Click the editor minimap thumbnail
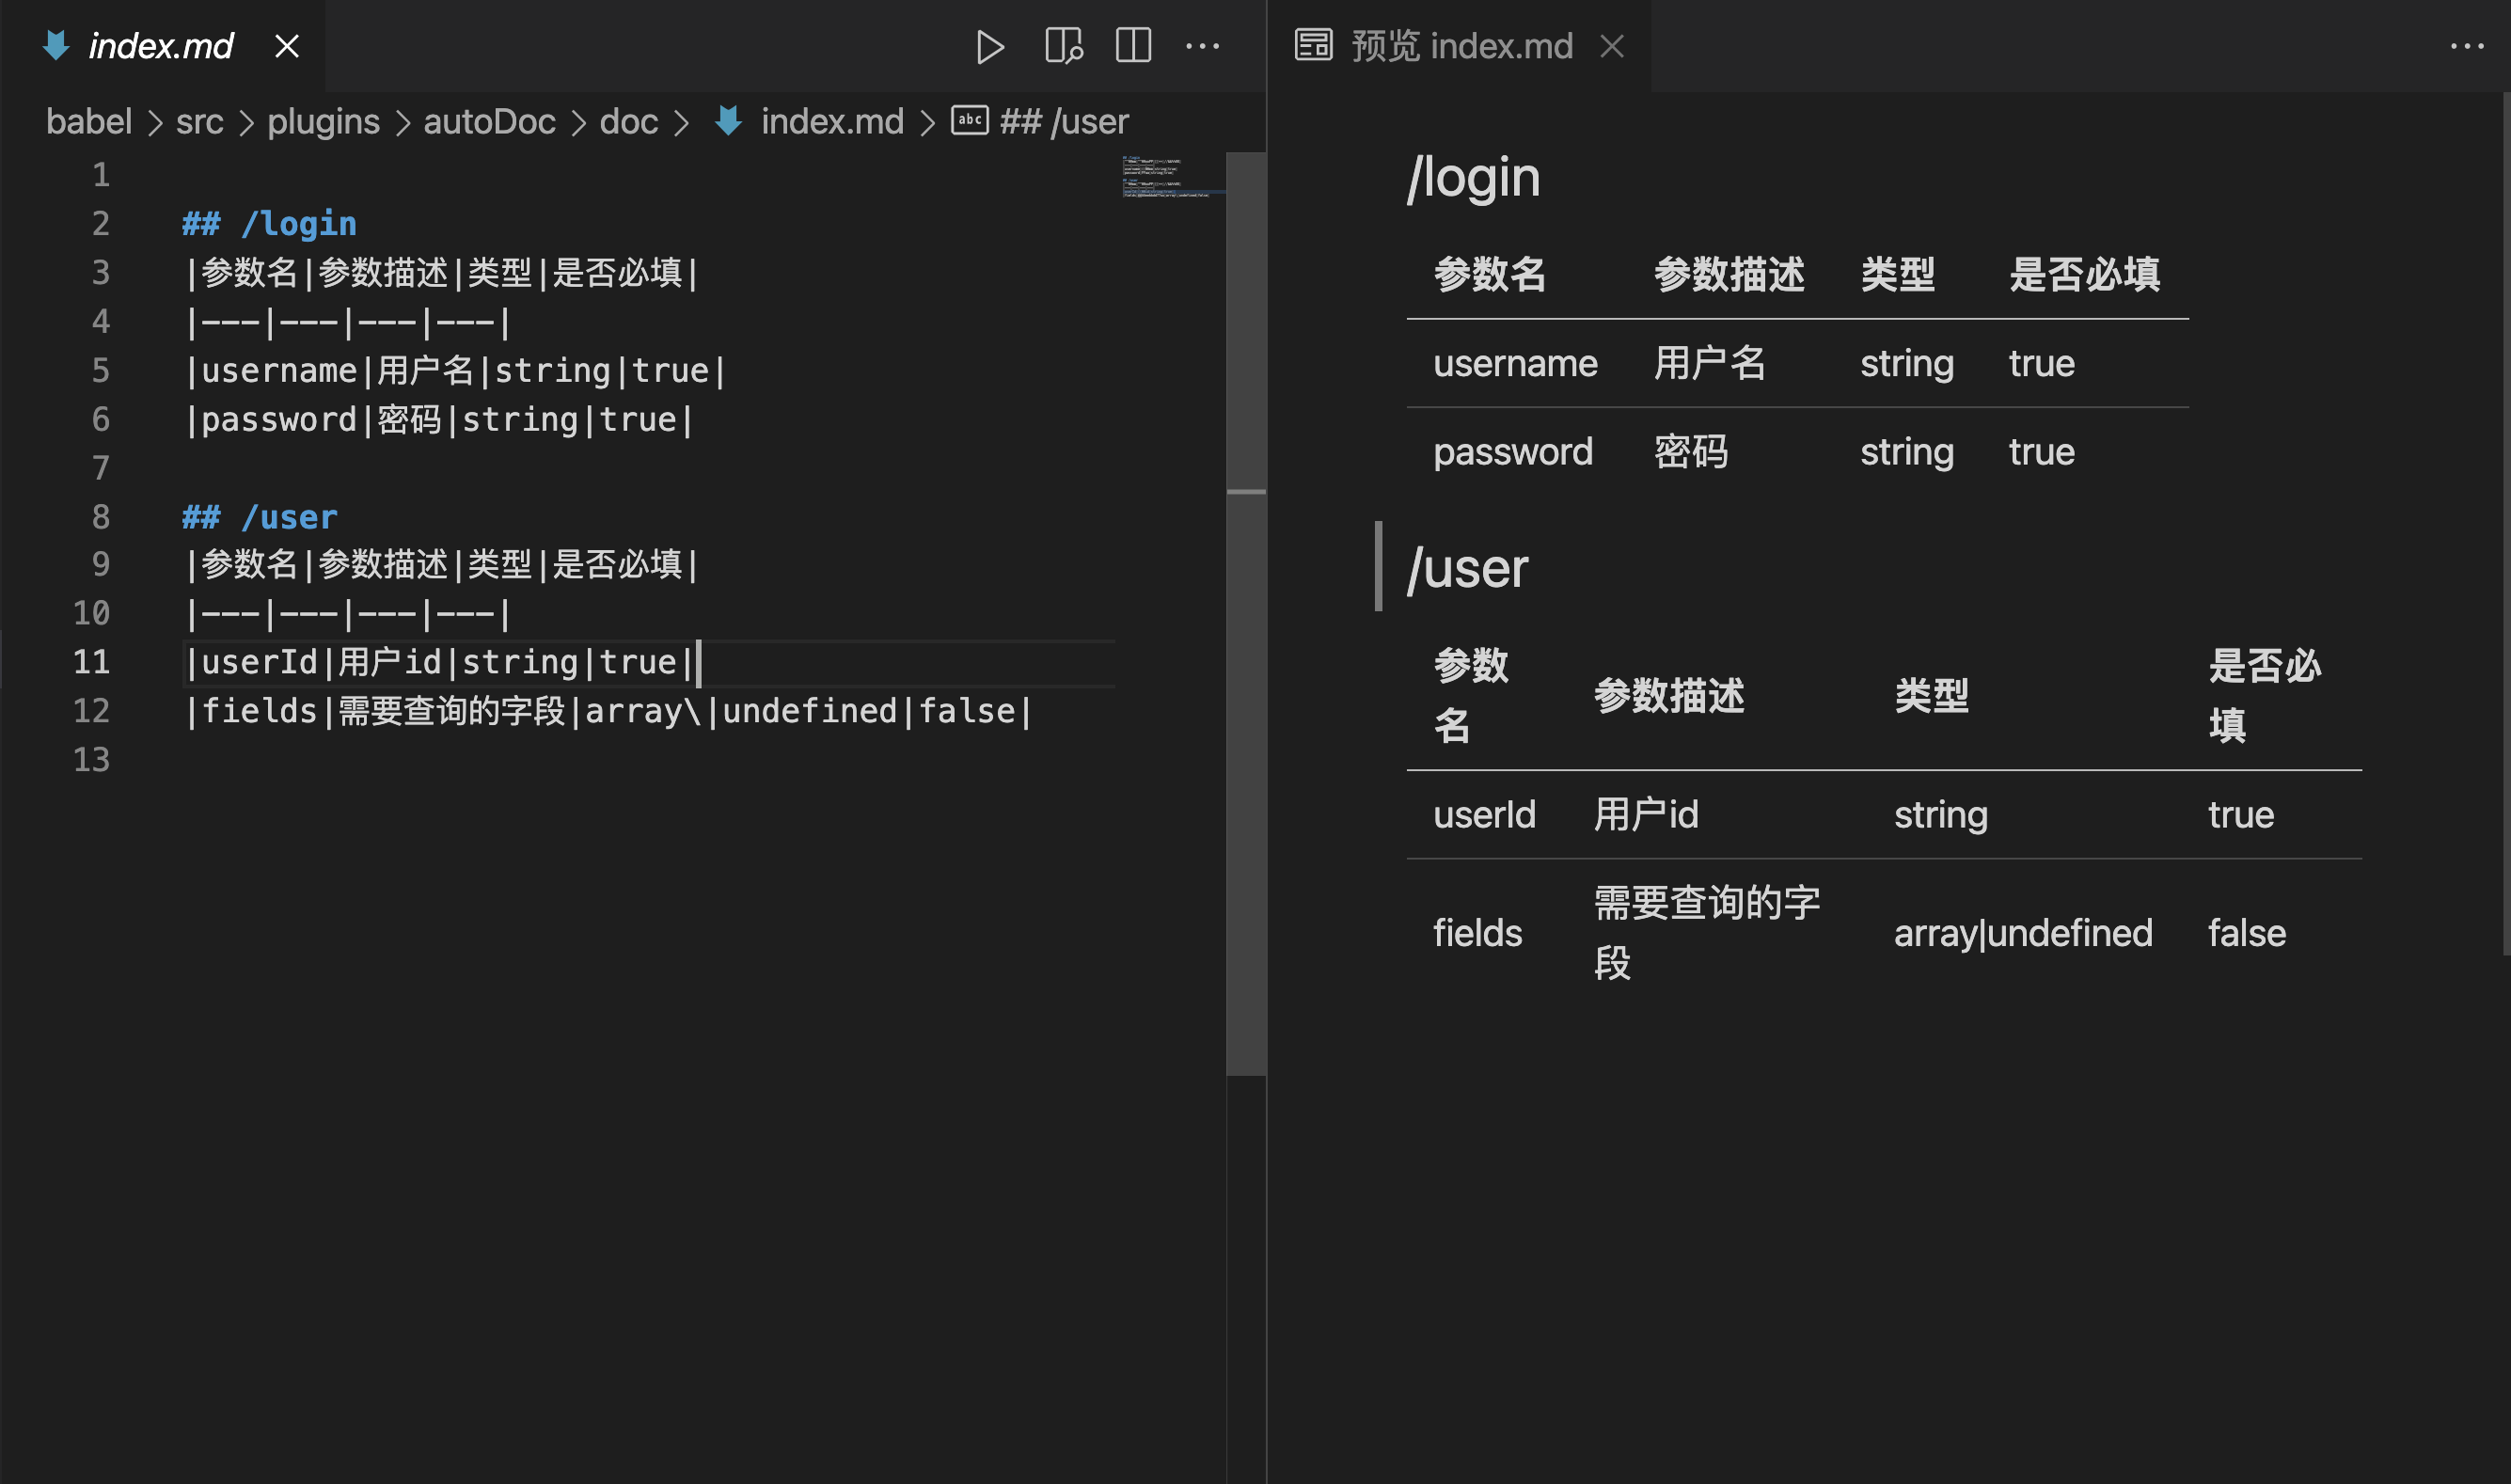Image resolution: width=2511 pixels, height=1484 pixels. (x=1170, y=176)
